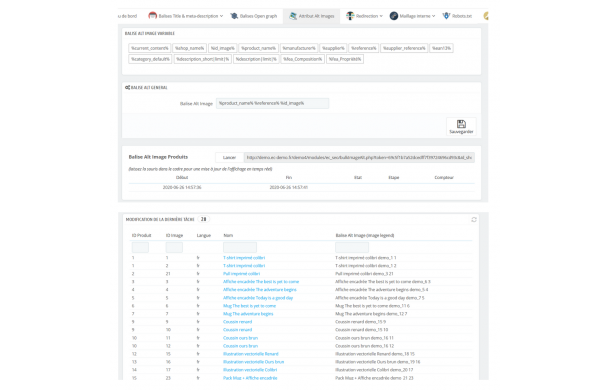Screen dimensions: 610x390
Task: Click the Nom filter input
Action: point(240,247)
